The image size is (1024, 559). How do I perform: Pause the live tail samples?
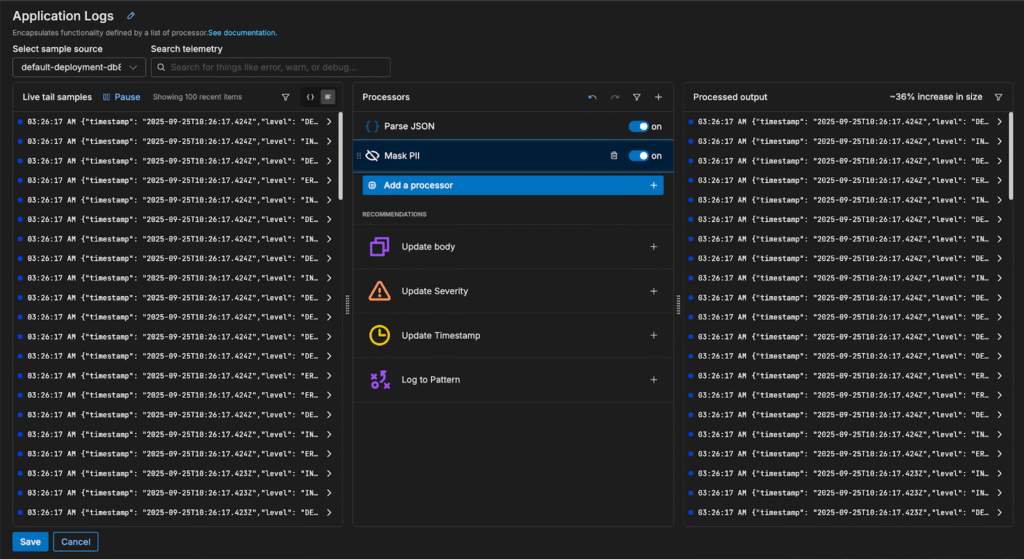coord(121,97)
